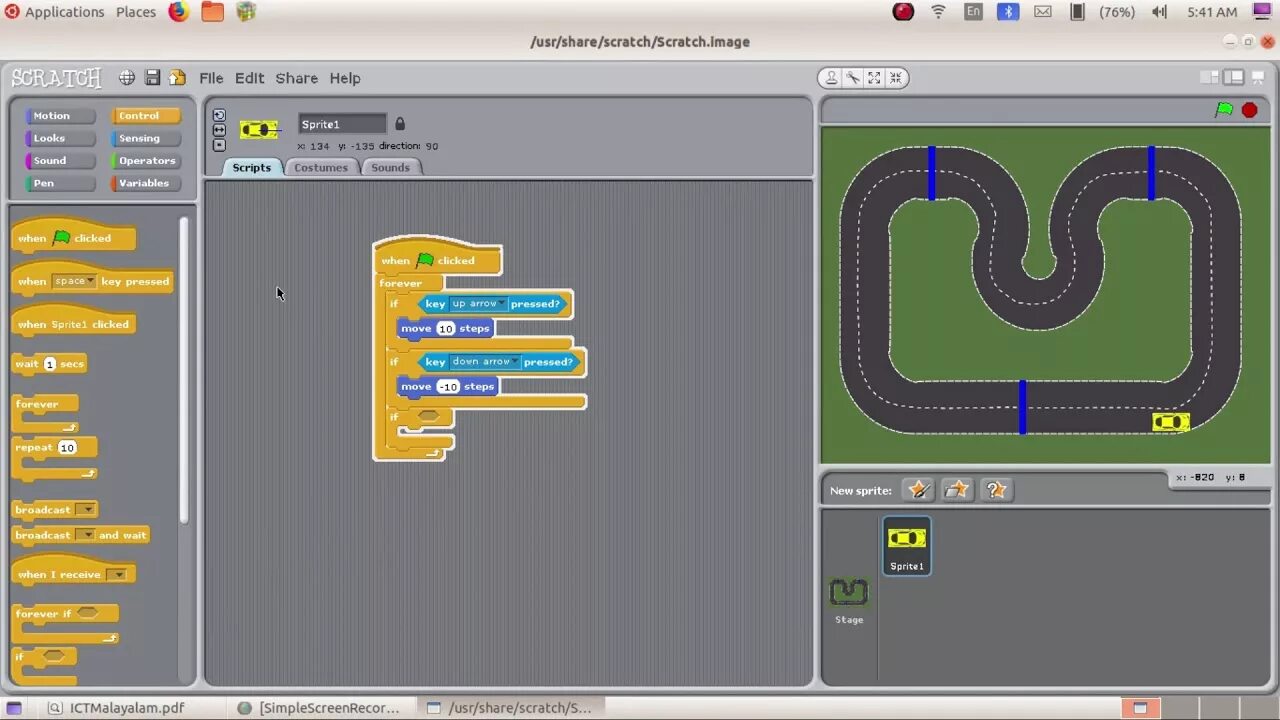Click the repeat 10 value field
Screen dimensions: 1280x720
pos(67,448)
